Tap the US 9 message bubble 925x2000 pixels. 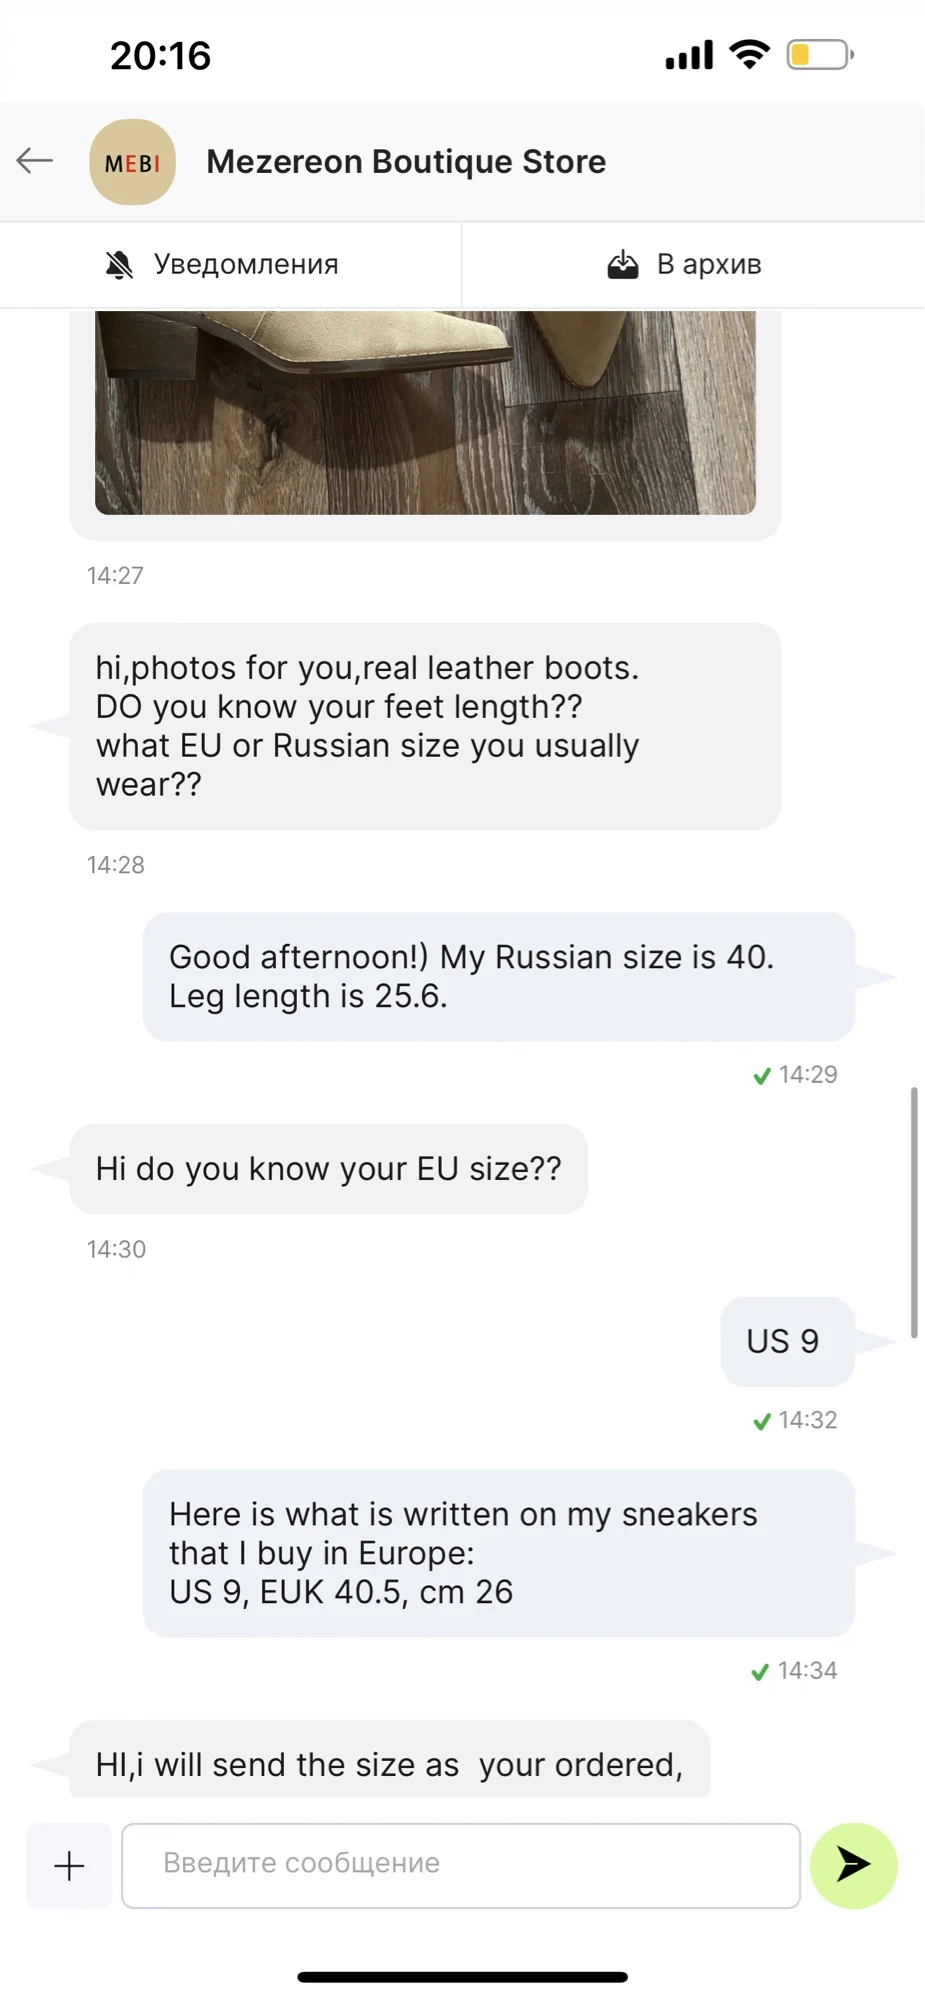(x=787, y=1342)
